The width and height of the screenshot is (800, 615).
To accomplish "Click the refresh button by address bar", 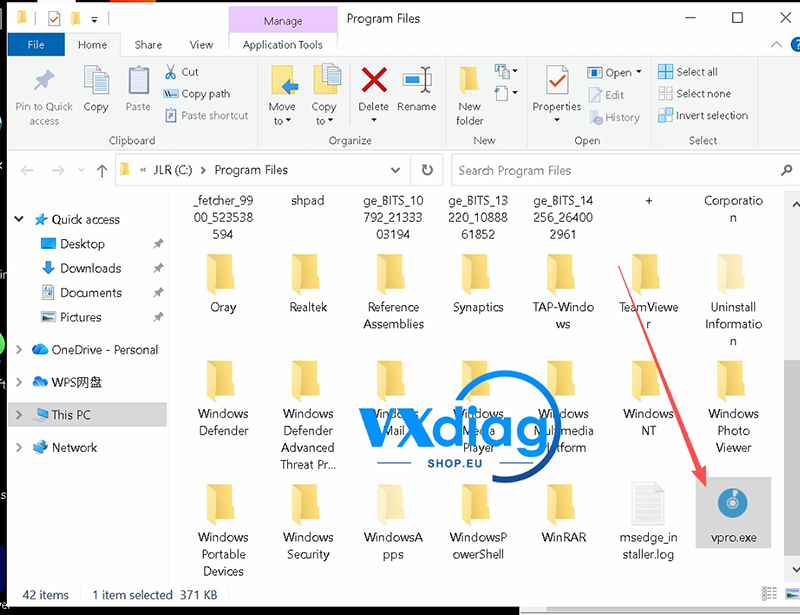I will click(427, 170).
